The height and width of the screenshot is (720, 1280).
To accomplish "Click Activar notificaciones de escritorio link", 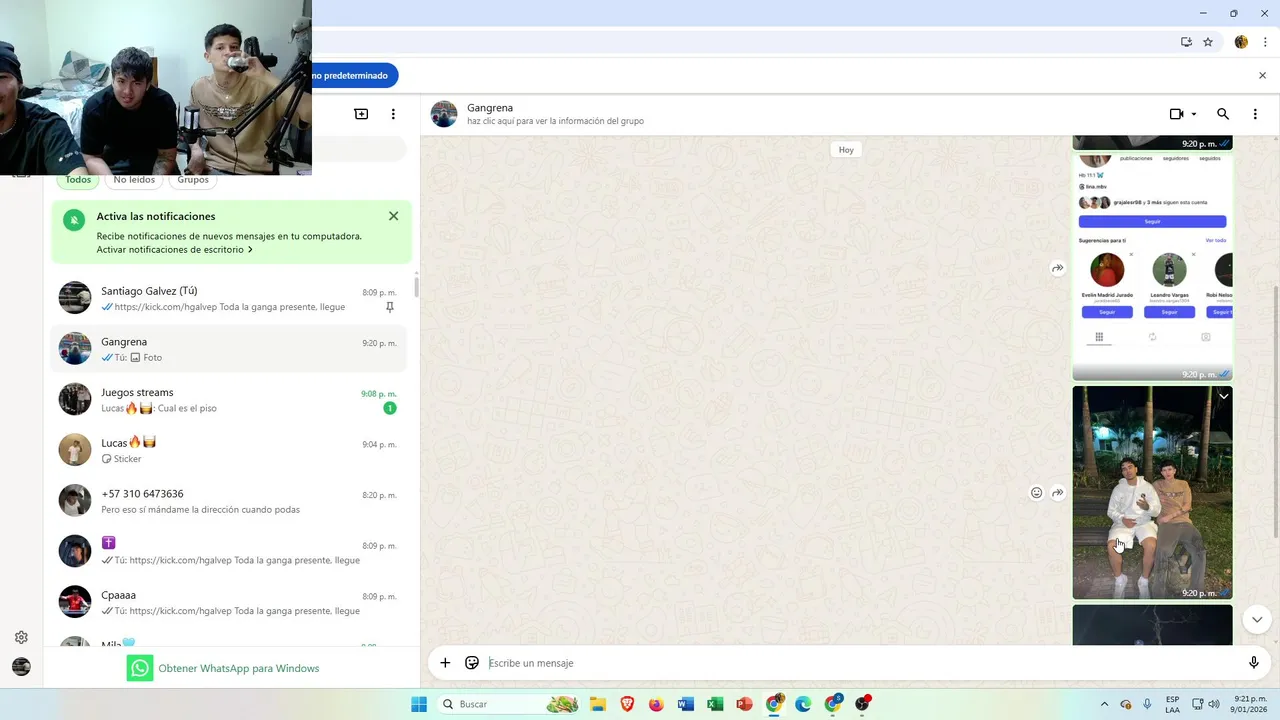I will point(174,250).
